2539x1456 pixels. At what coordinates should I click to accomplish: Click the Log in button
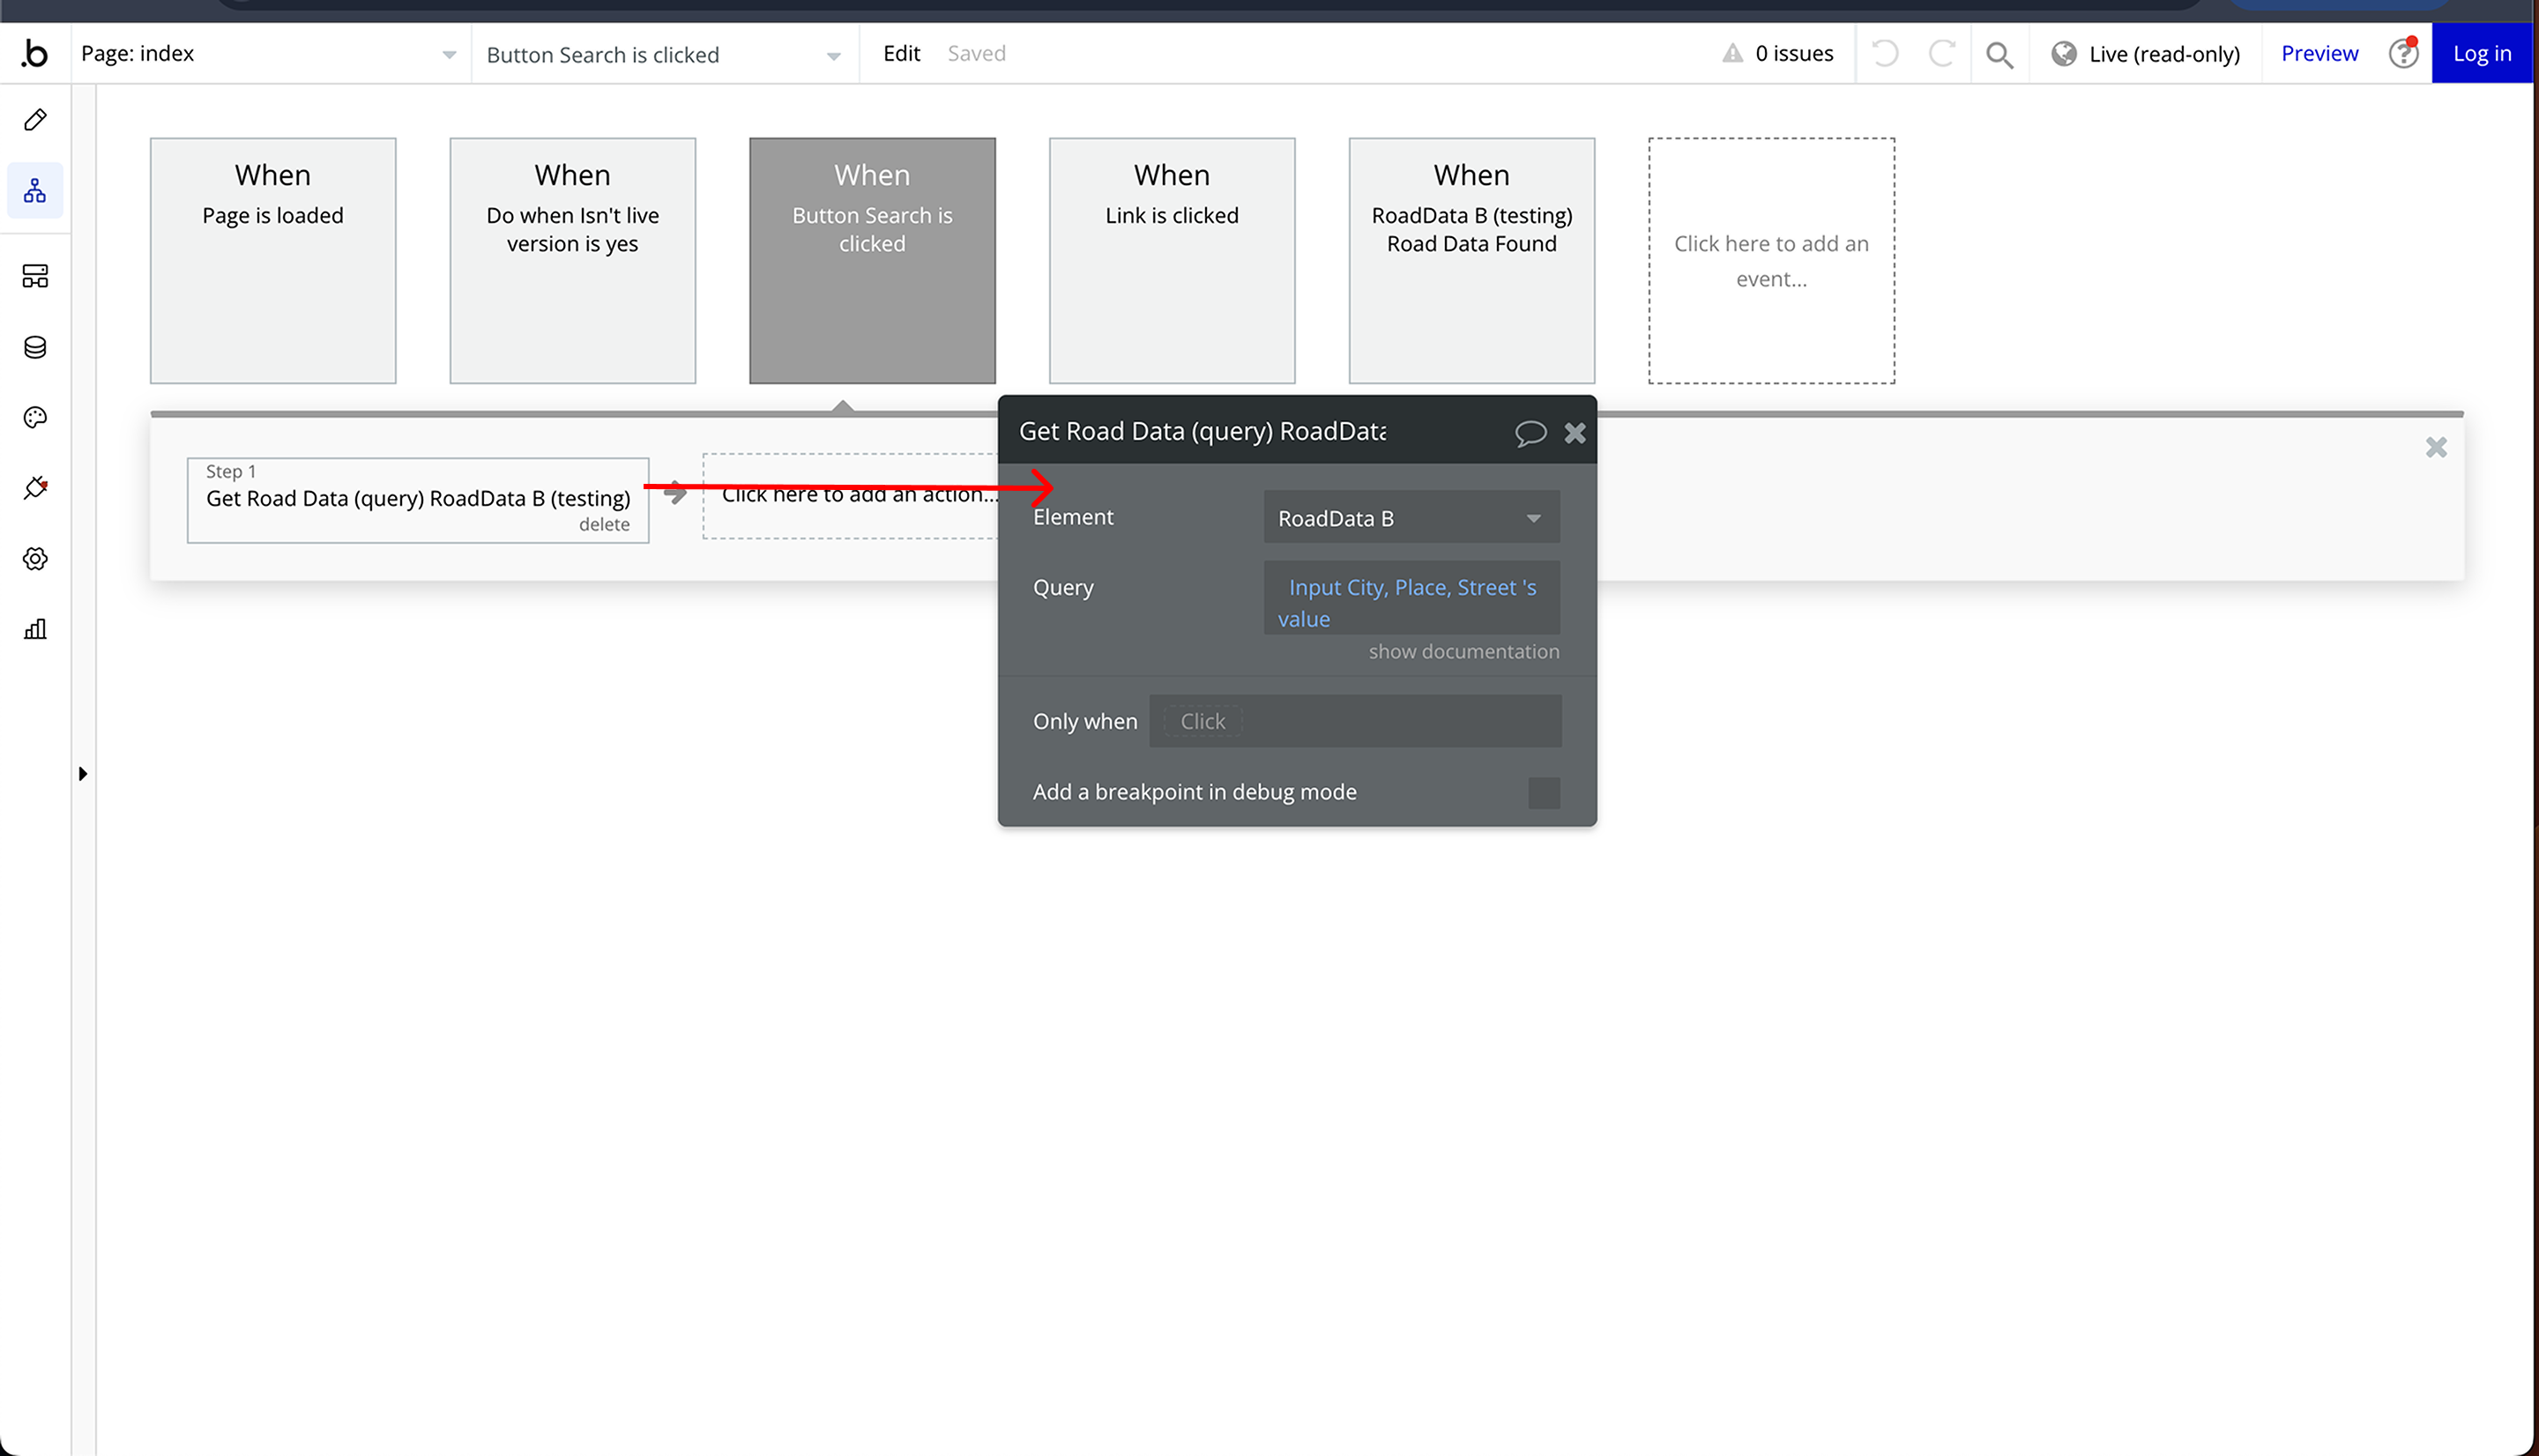[x=2481, y=54]
